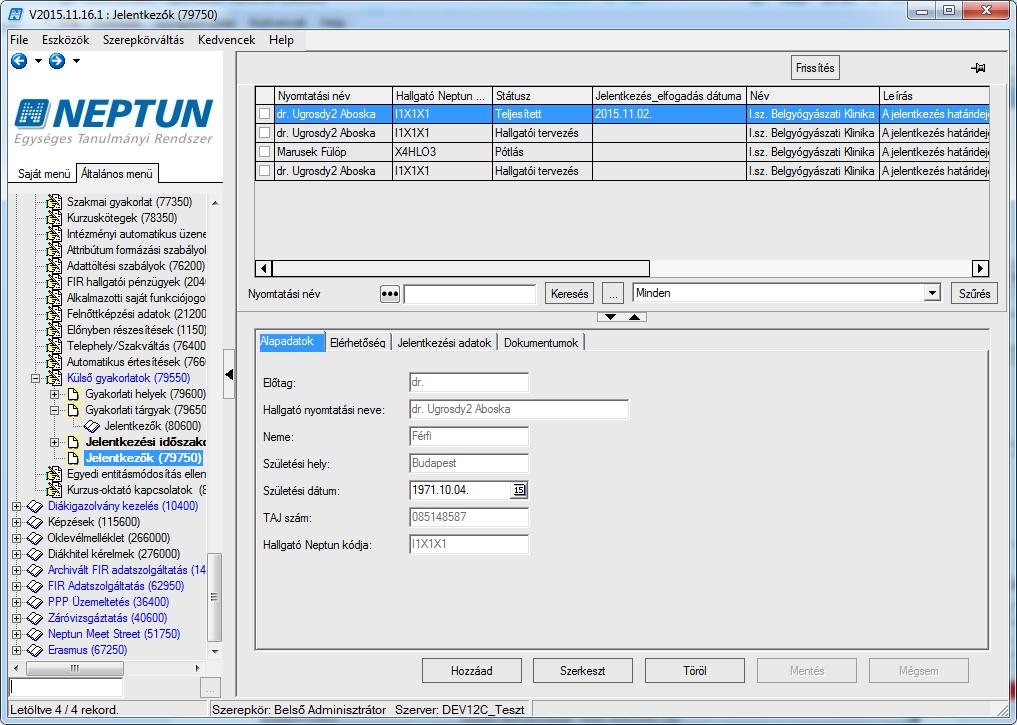
Task: Click the Szakmai gyakorlat folder icon
Action: [x=54, y=202]
